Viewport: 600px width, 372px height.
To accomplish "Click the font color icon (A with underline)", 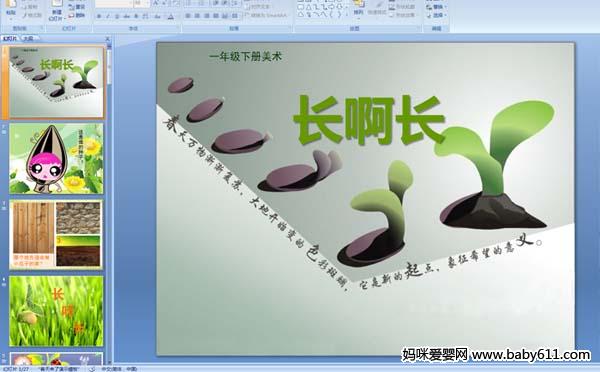I will (x=171, y=16).
